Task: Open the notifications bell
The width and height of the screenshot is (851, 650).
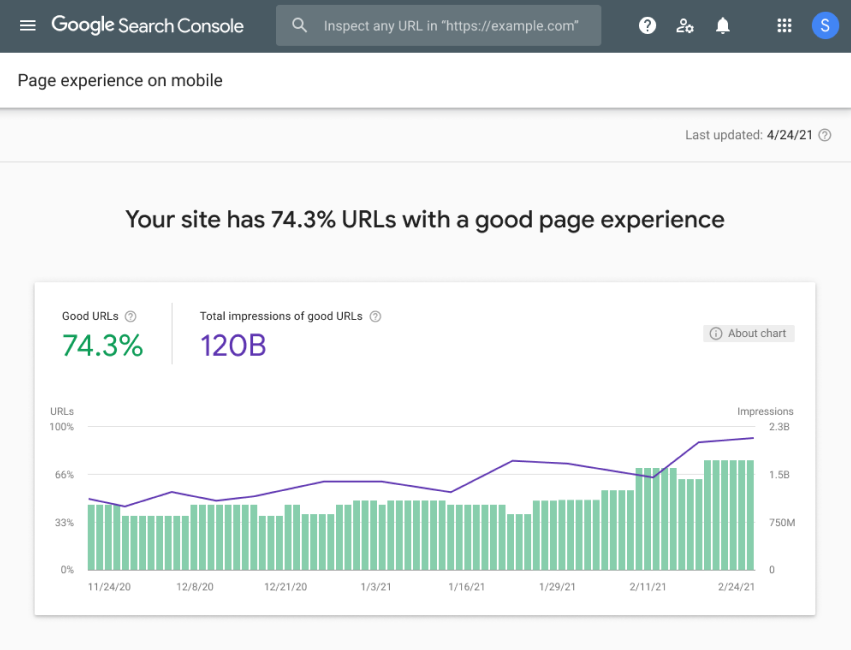Action: pos(722,25)
